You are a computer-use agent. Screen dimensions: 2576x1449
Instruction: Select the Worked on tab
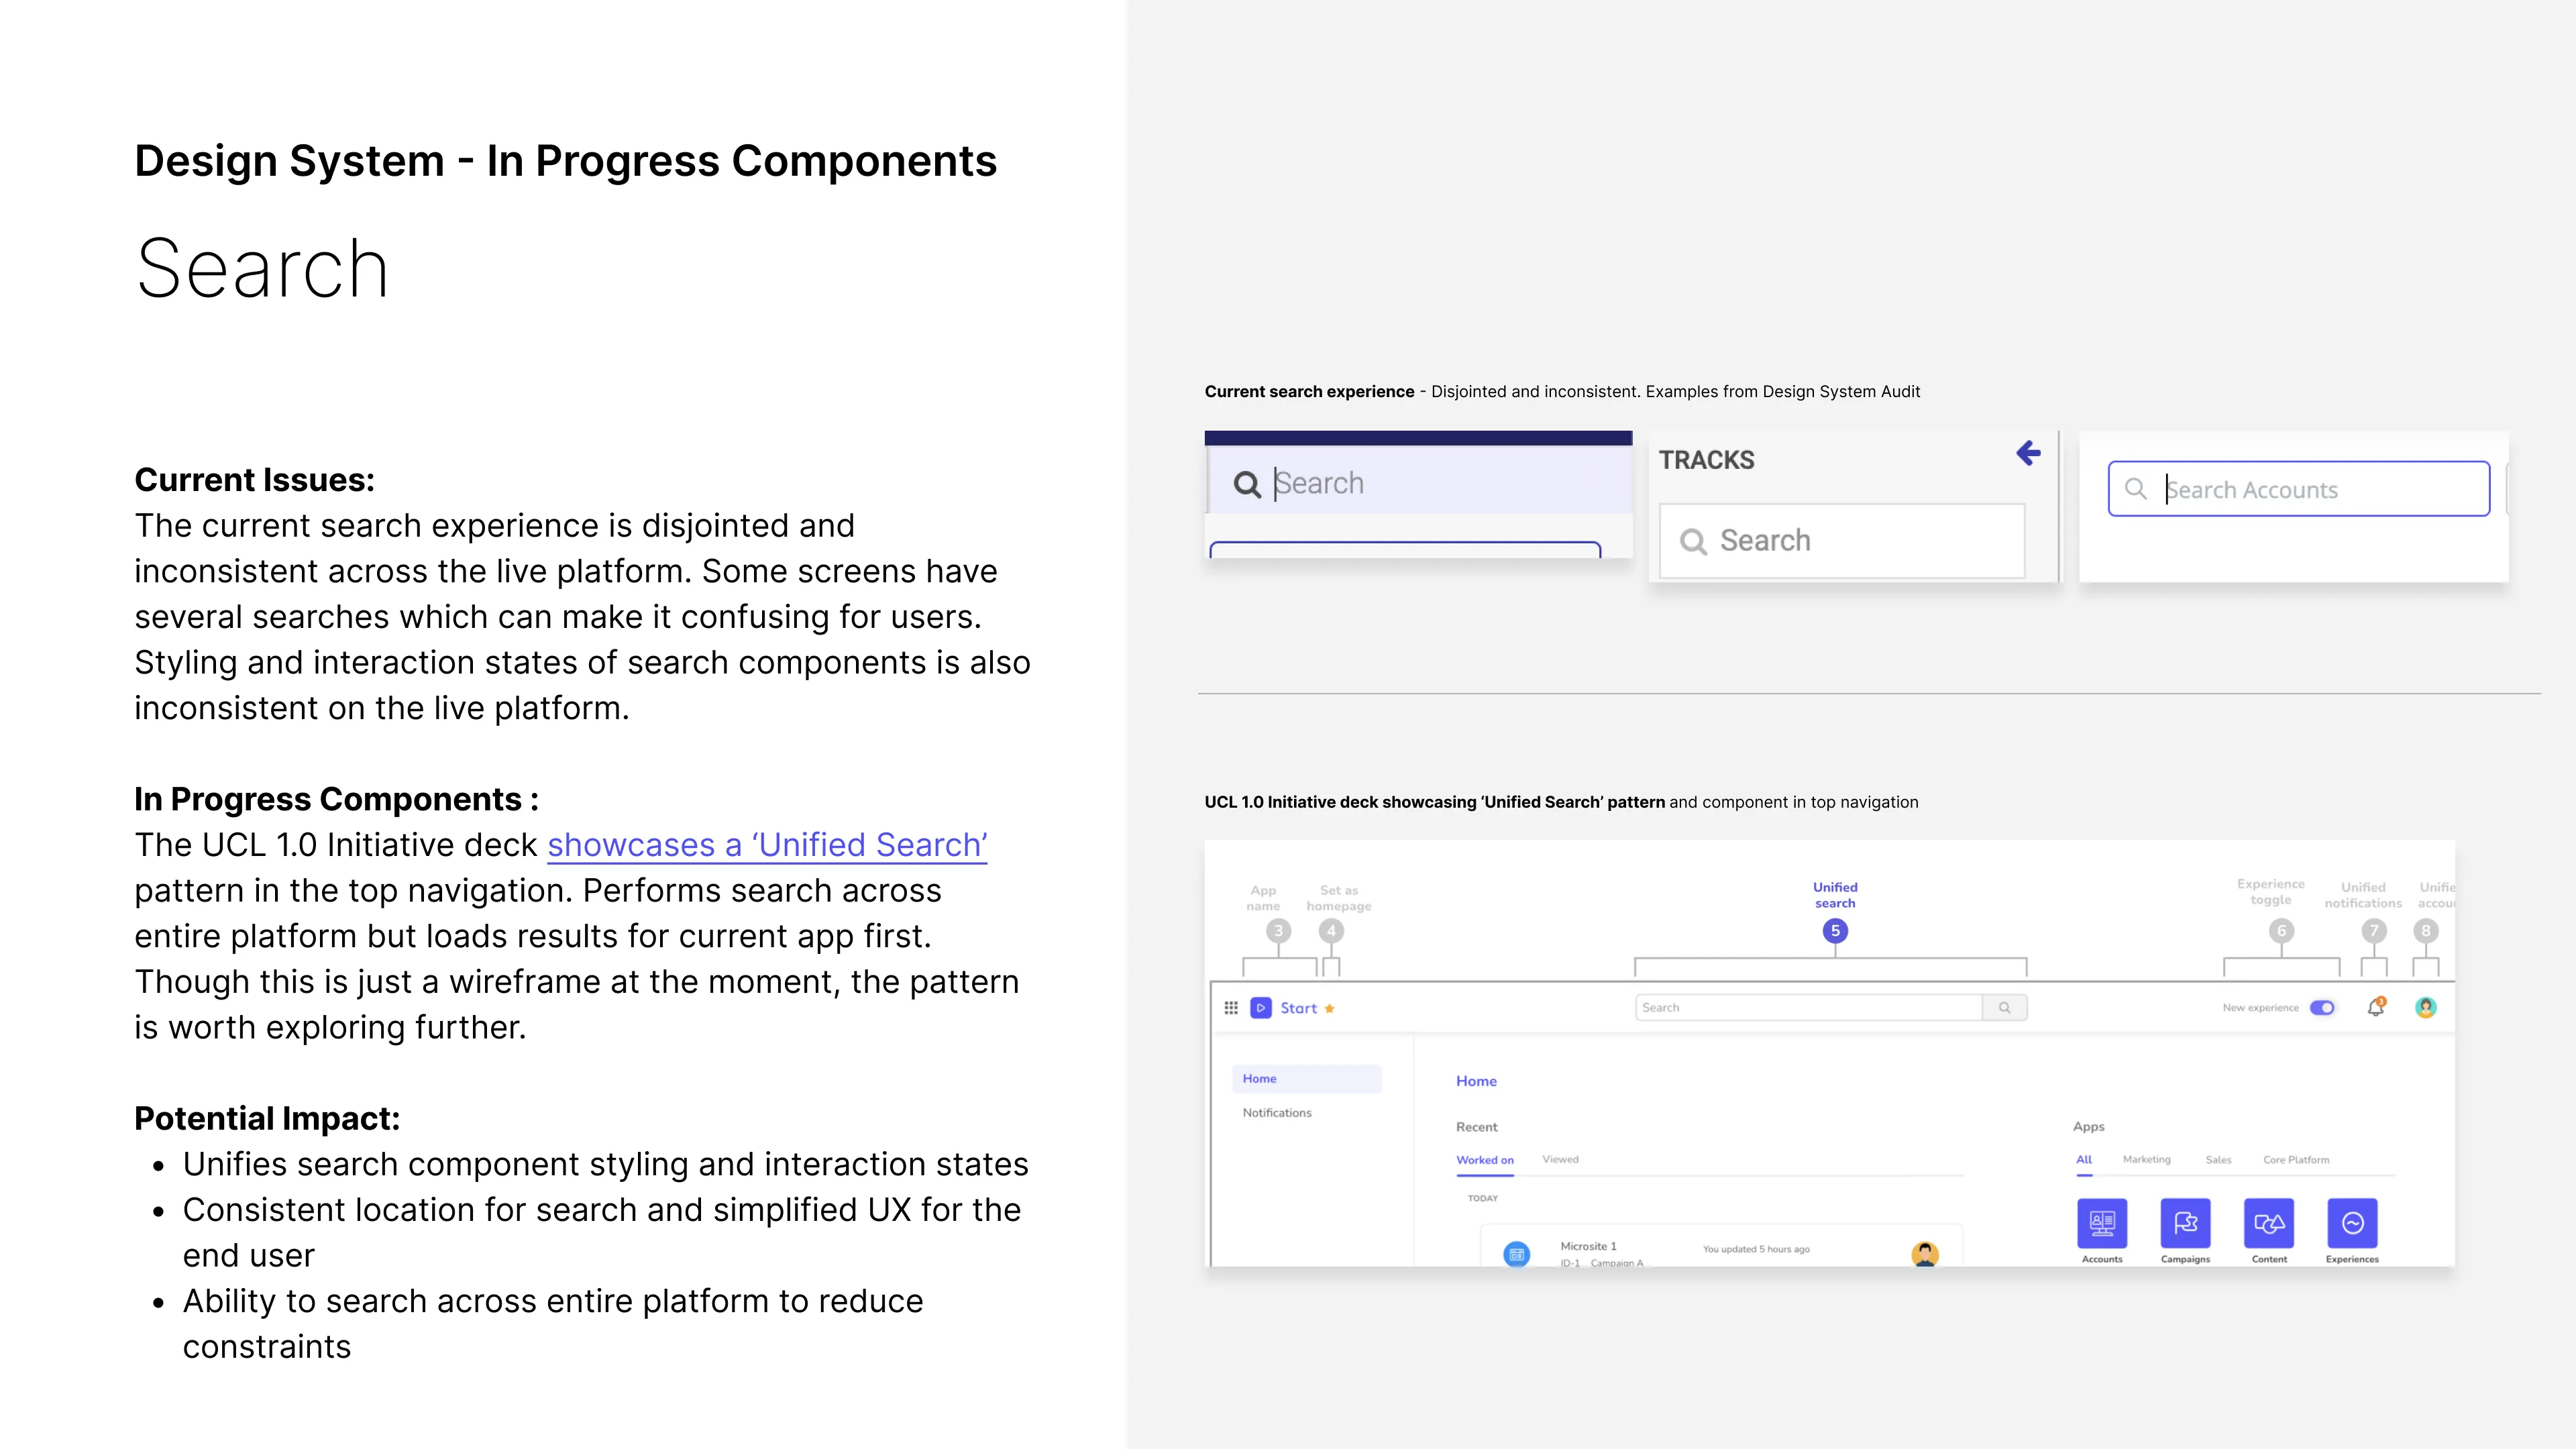click(1485, 1160)
